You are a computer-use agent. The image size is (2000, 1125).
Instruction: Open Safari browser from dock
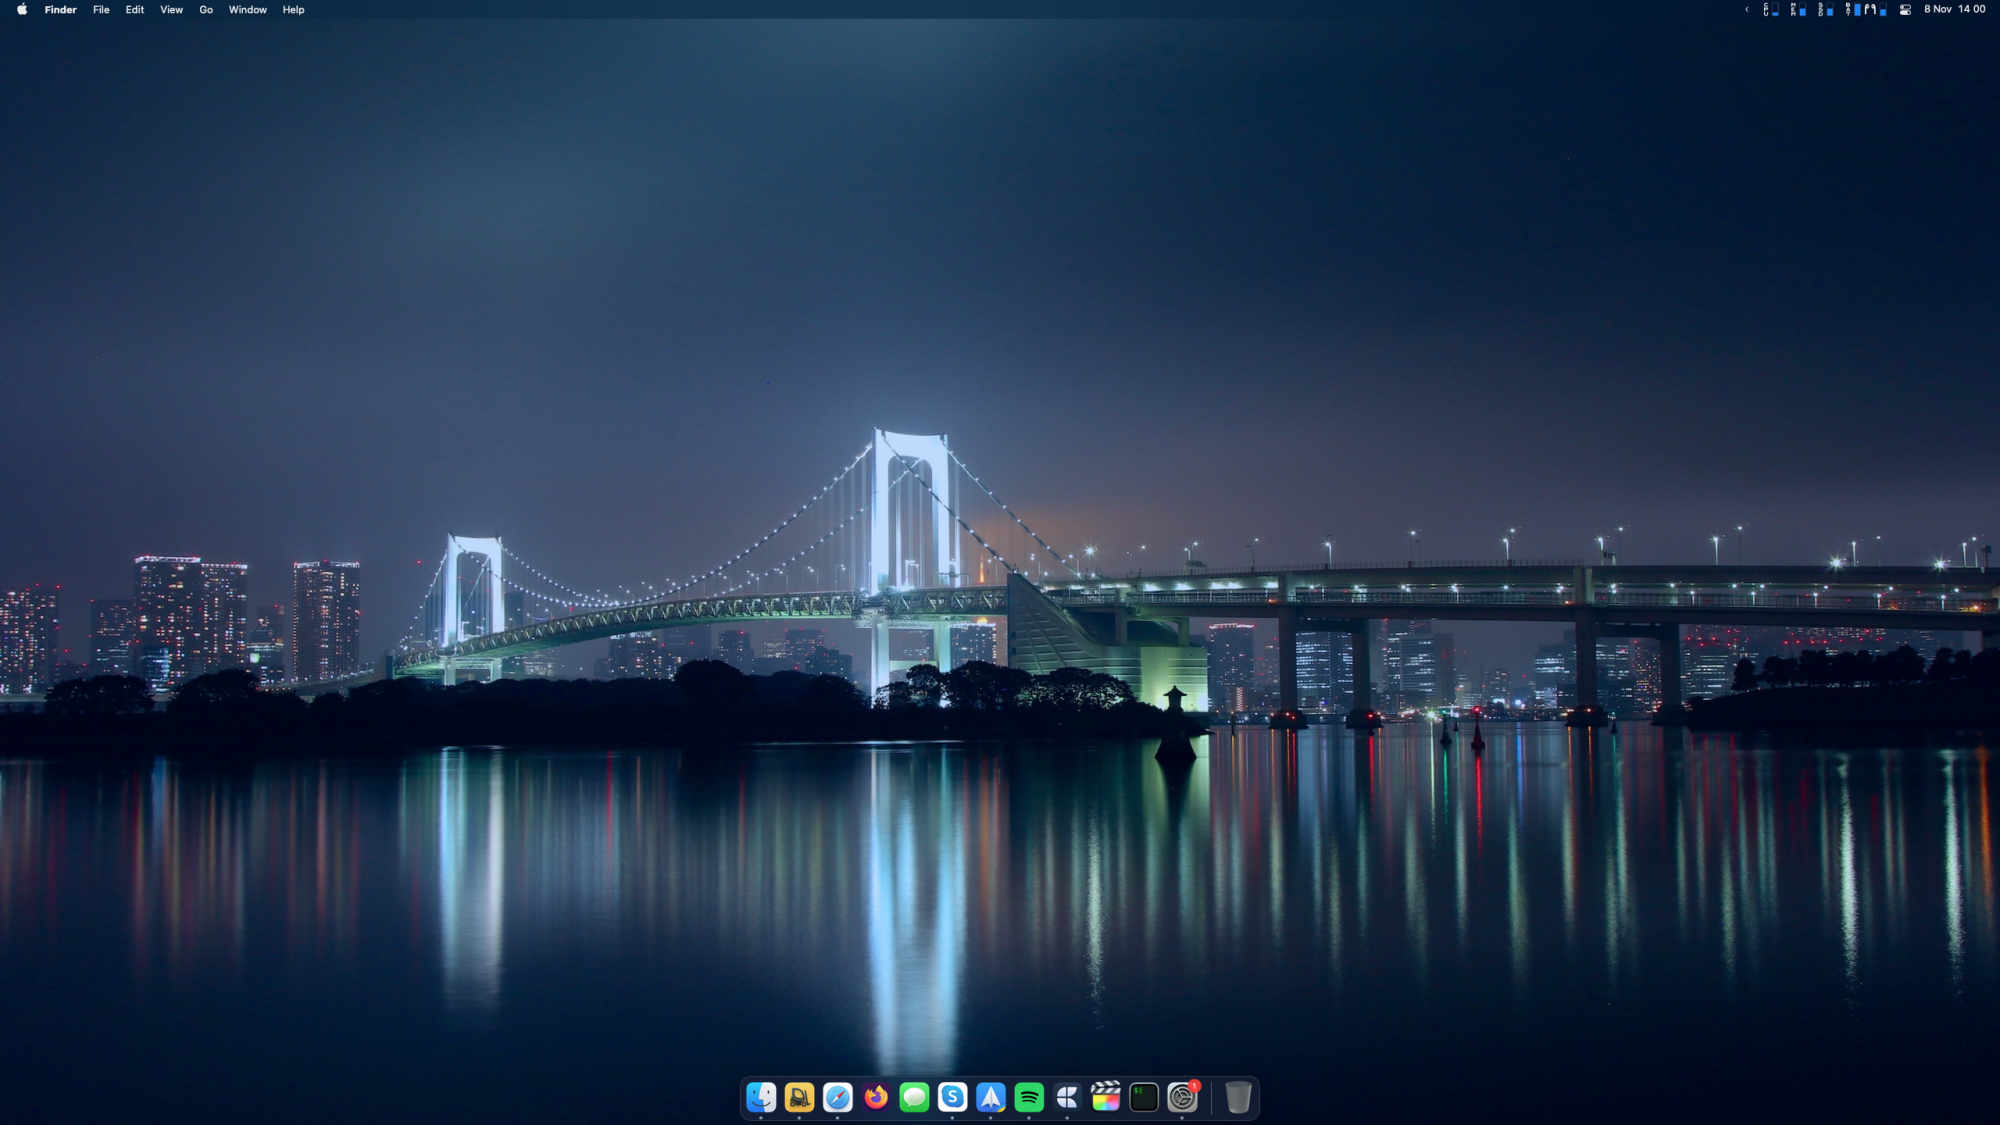(x=838, y=1097)
